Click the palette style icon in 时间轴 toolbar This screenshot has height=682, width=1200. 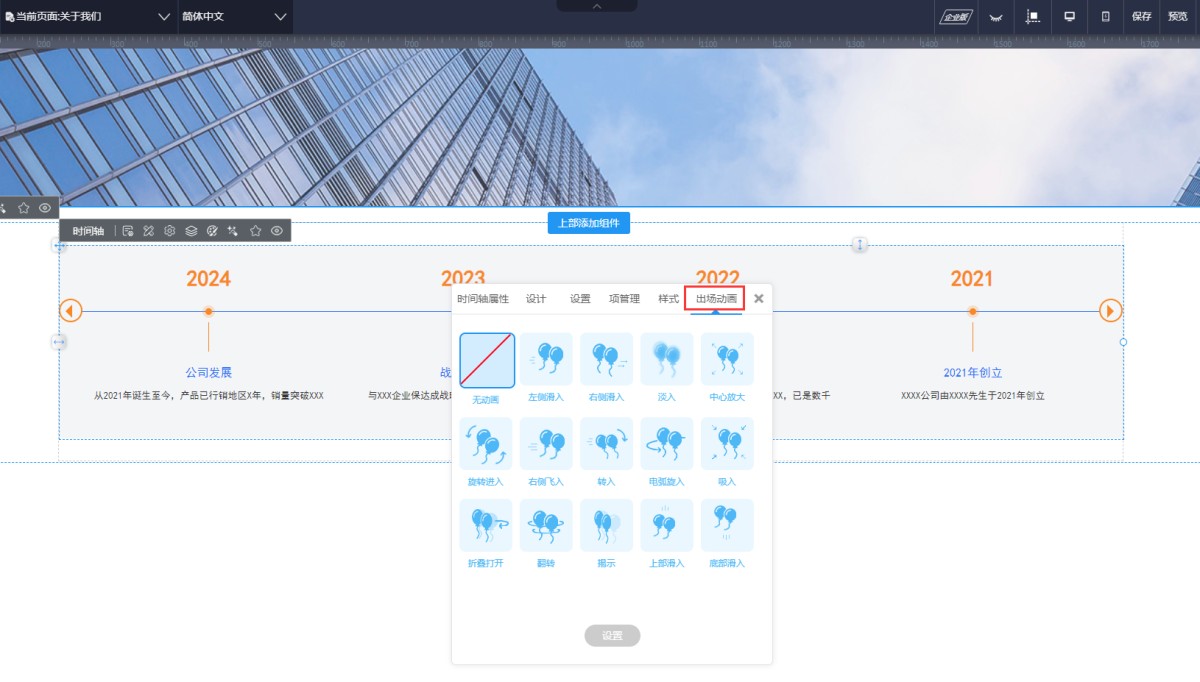tap(212, 231)
